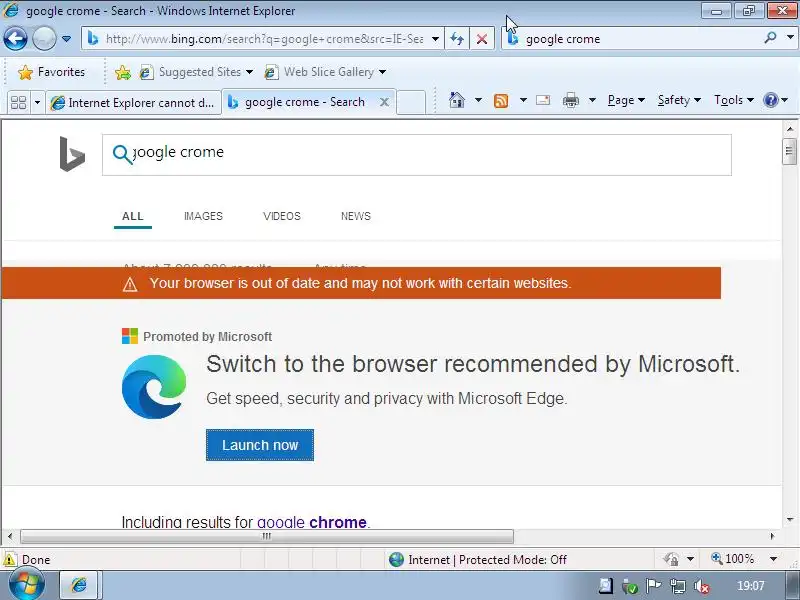Click the out of date browser warning banner
This screenshot has width=800, height=600.
click(x=361, y=283)
